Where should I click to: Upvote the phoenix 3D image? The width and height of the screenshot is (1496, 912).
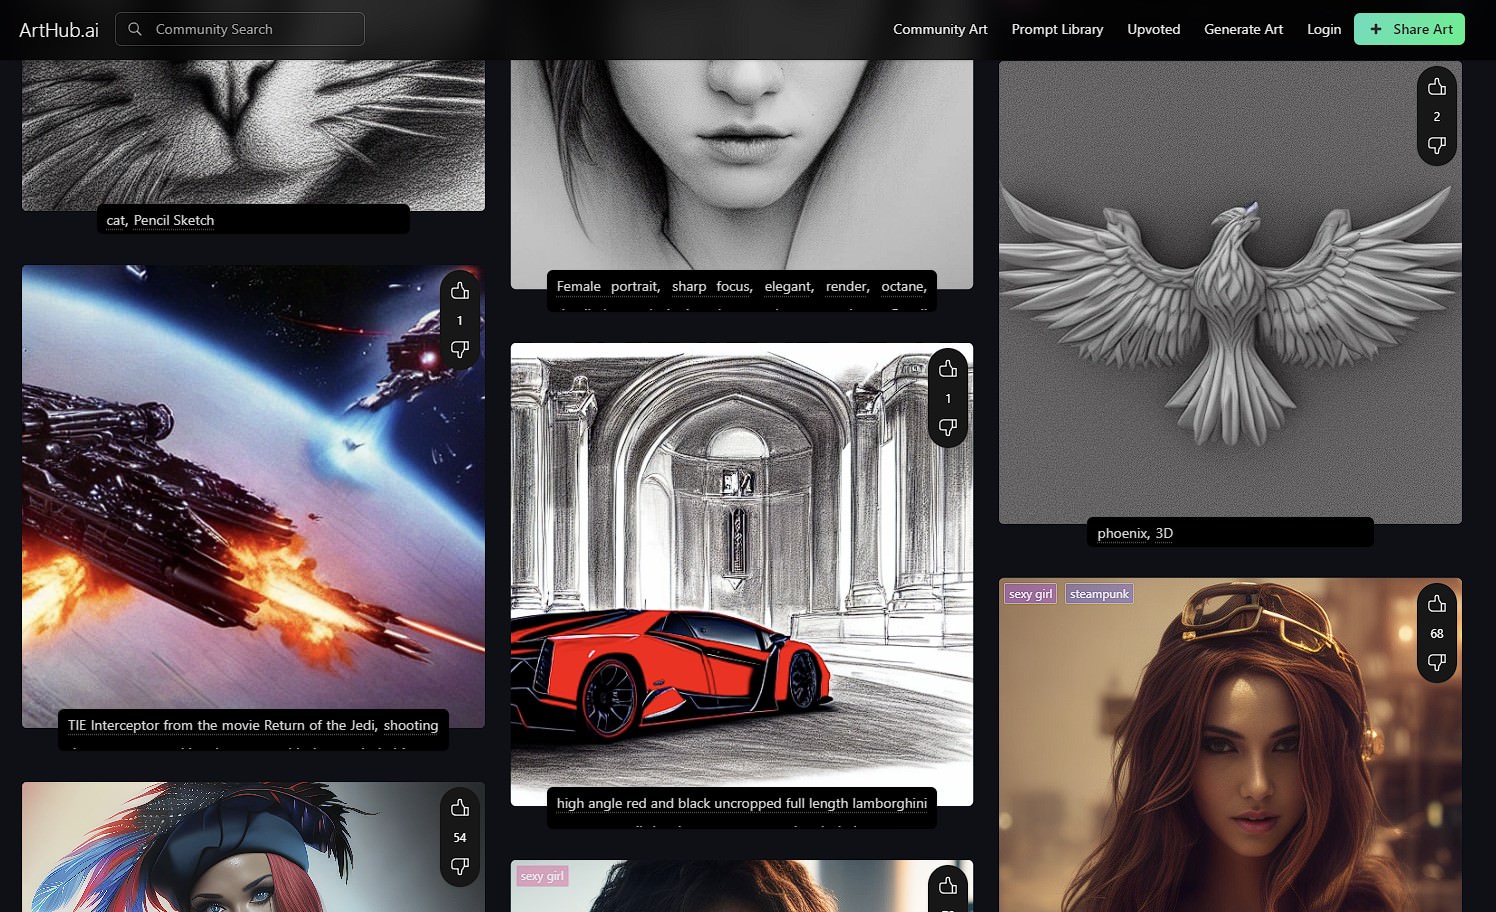click(x=1437, y=87)
